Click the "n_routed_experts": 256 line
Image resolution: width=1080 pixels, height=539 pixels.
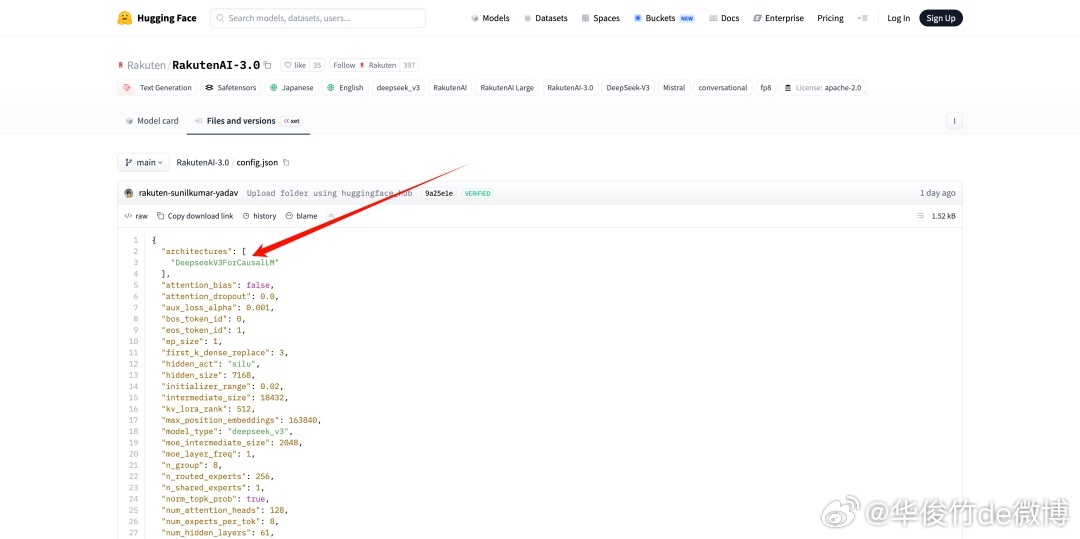[218, 476]
